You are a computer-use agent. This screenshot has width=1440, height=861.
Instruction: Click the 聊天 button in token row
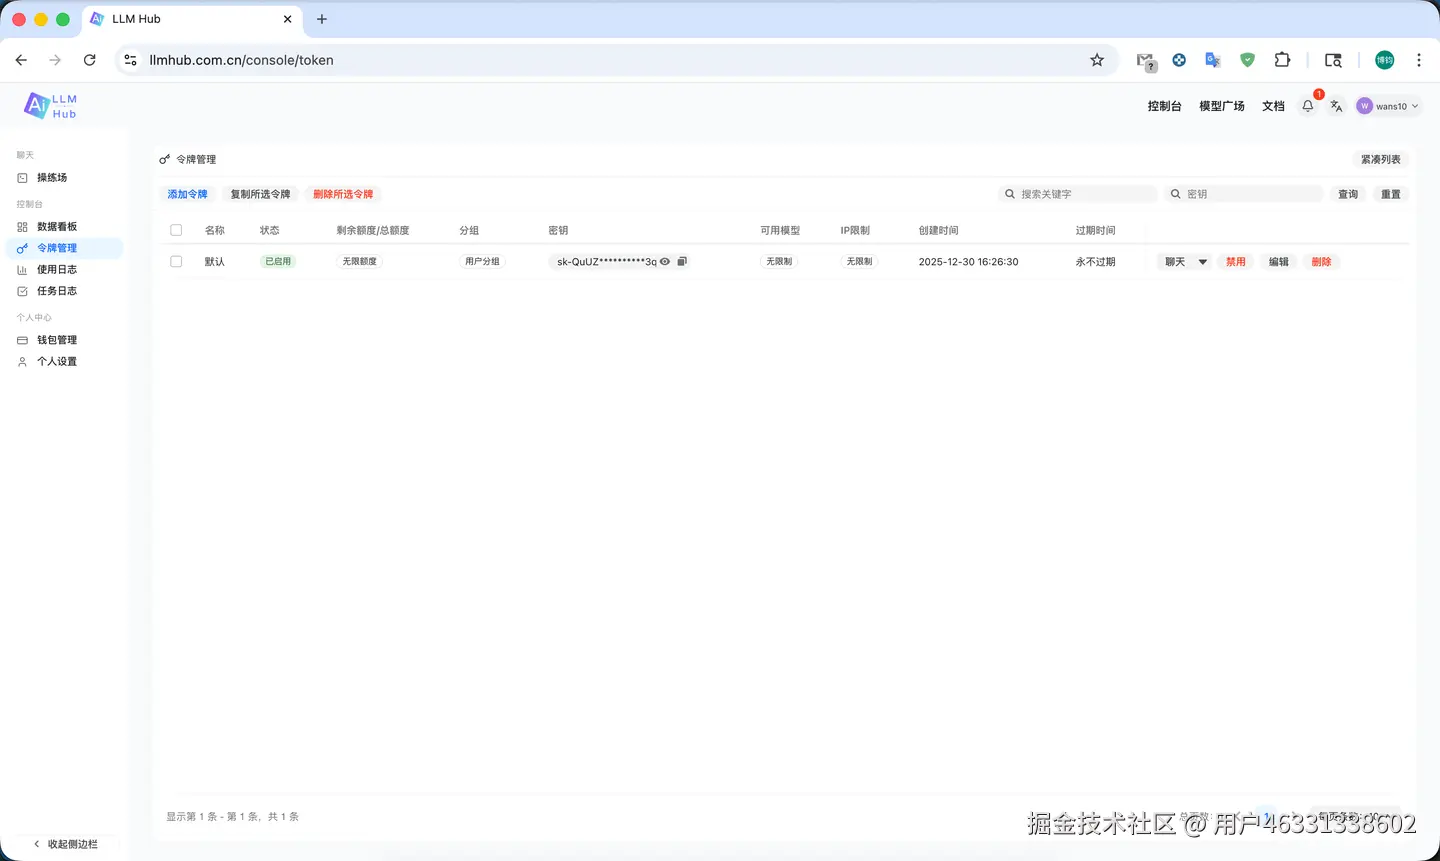pyautogui.click(x=1175, y=262)
